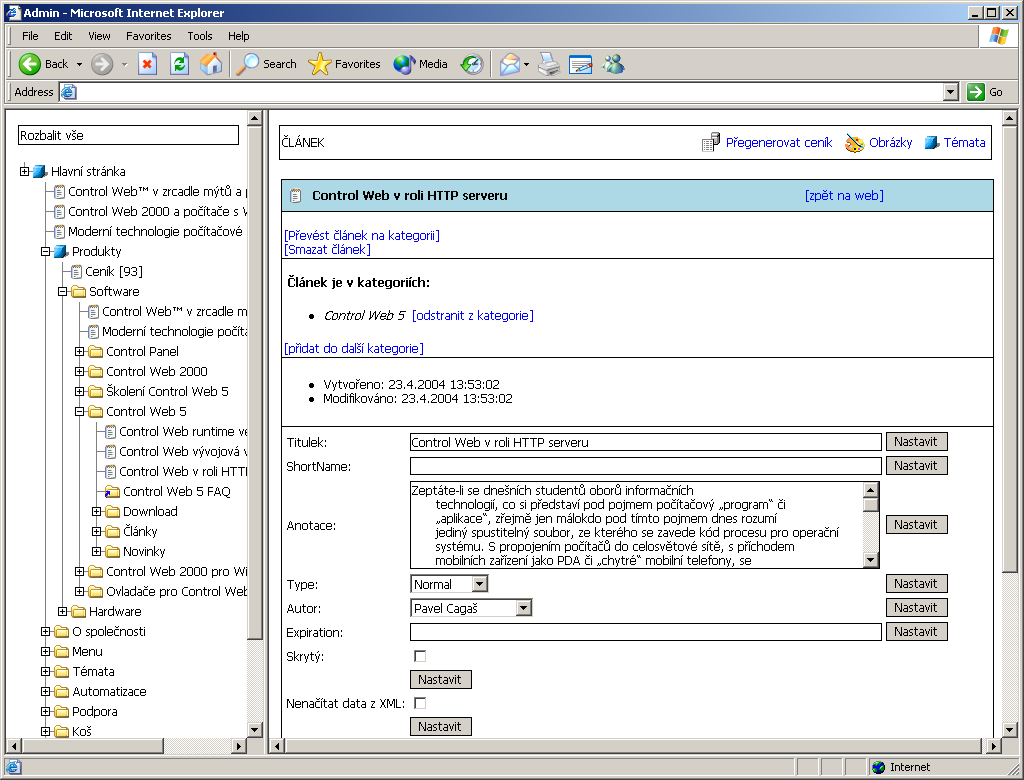Click the Smazat článek link

[x=327, y=249]
